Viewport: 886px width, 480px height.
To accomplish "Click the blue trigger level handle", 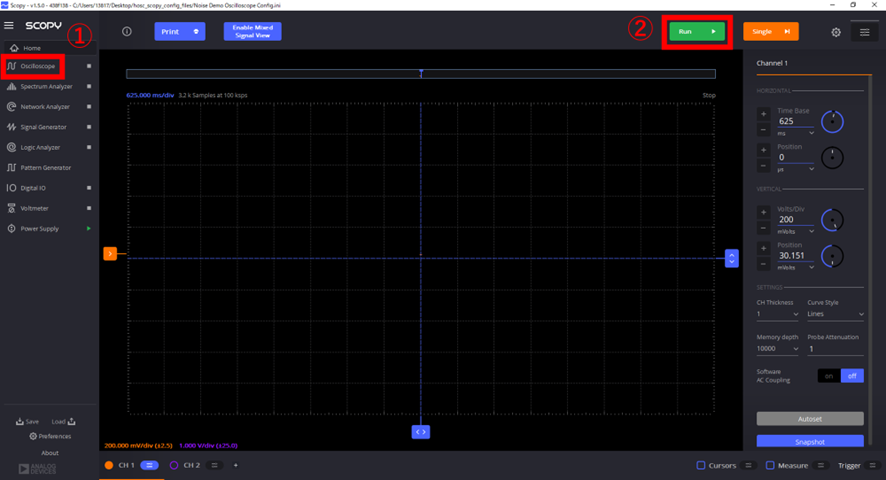I will 732,258.
